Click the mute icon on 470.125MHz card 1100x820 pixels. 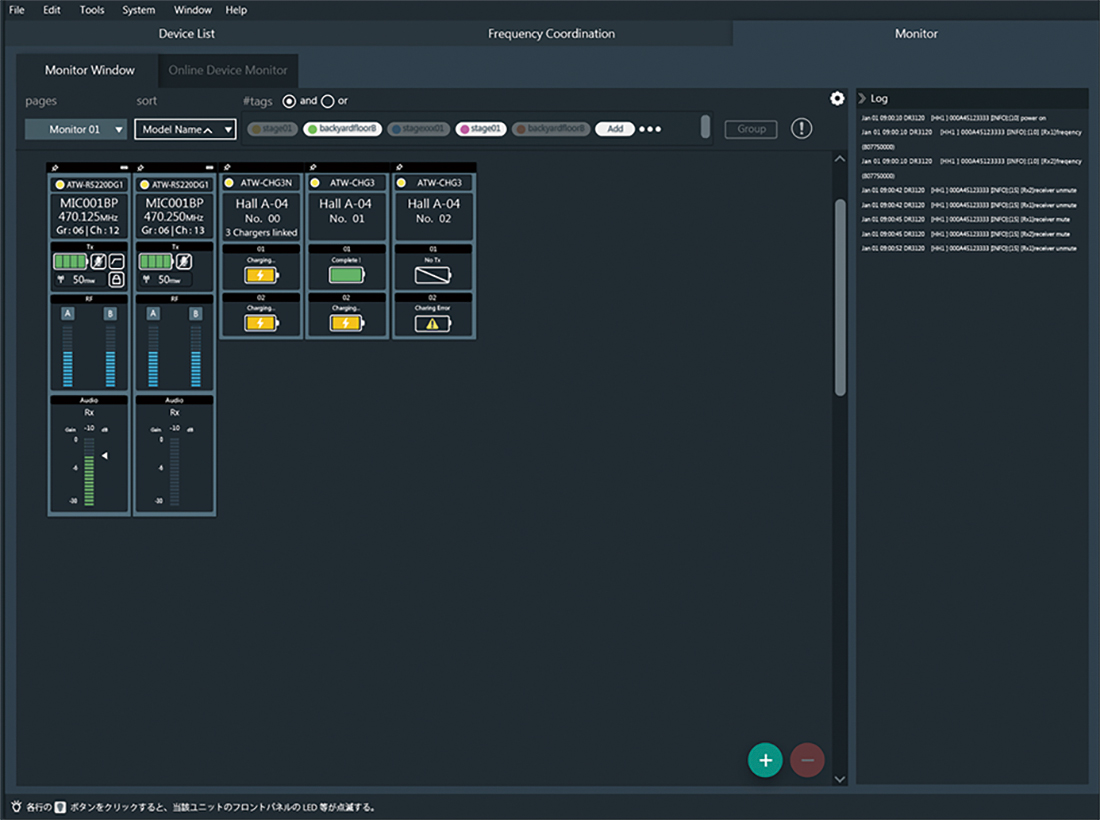click(x=99, y=262)
